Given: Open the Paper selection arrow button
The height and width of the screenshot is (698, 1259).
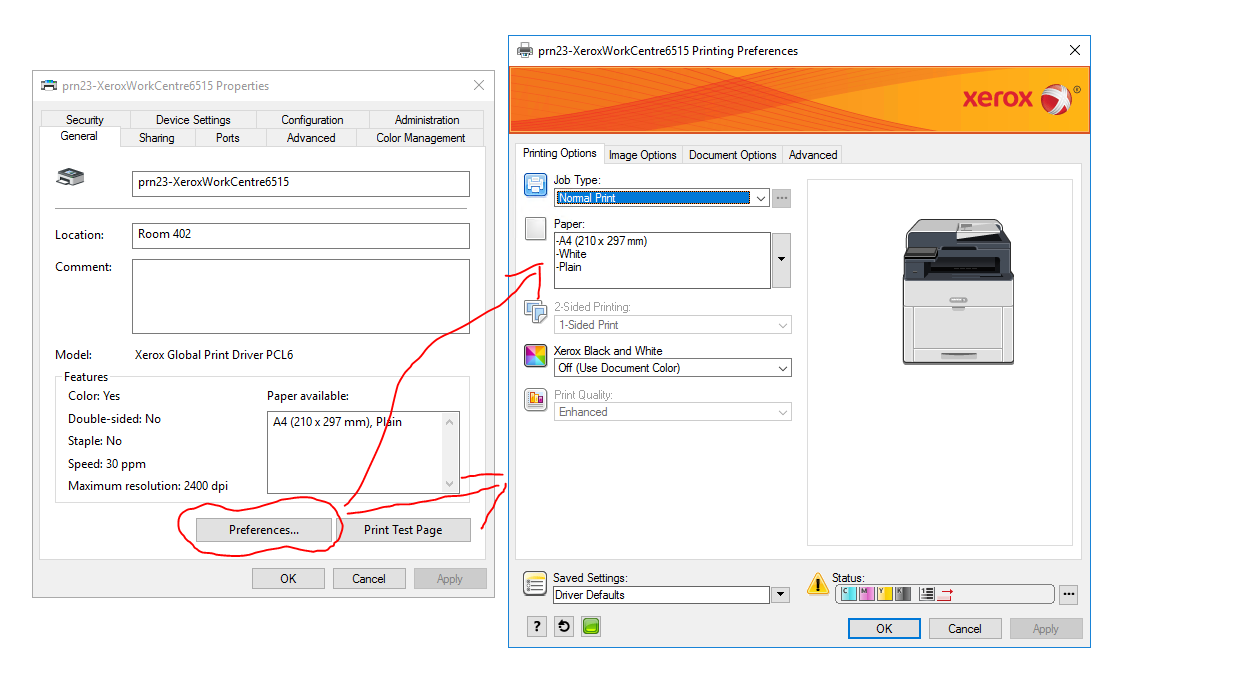Looking at the screenshot, I should tap(782, 260).
